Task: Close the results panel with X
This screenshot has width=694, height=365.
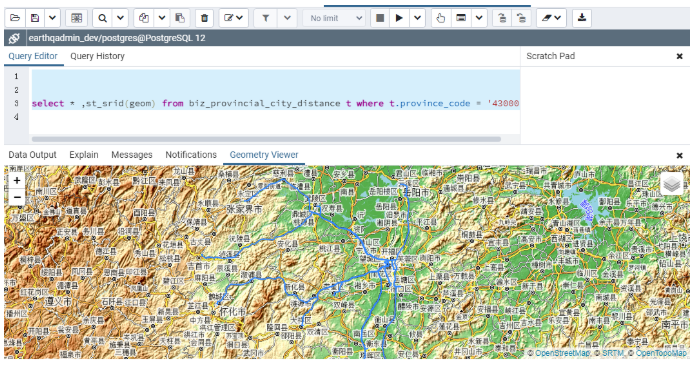Action: [679, 155]
